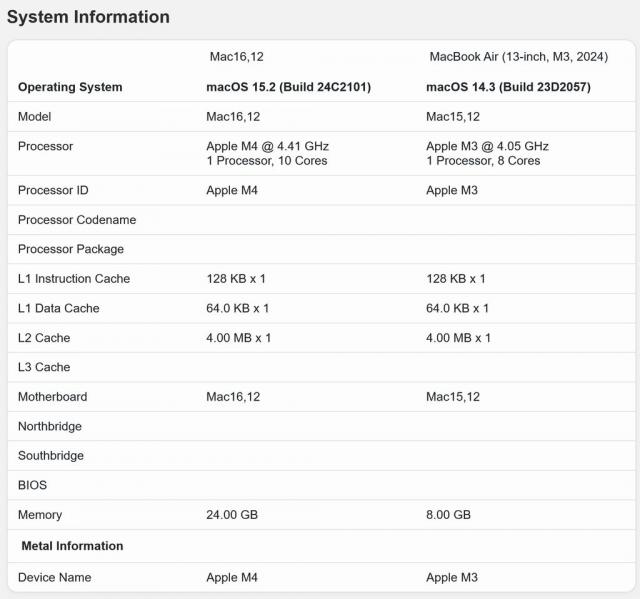Click the Northbridge row label

50,426
